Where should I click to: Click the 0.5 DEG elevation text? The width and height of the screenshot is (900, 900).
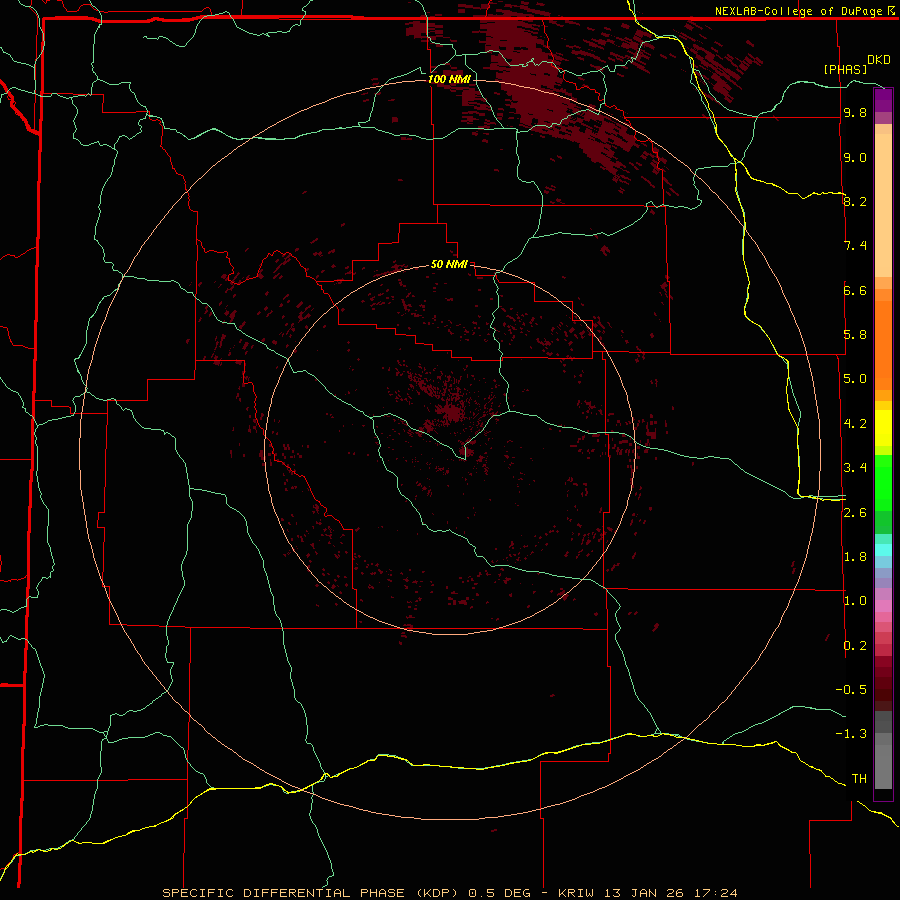[499, 893]
